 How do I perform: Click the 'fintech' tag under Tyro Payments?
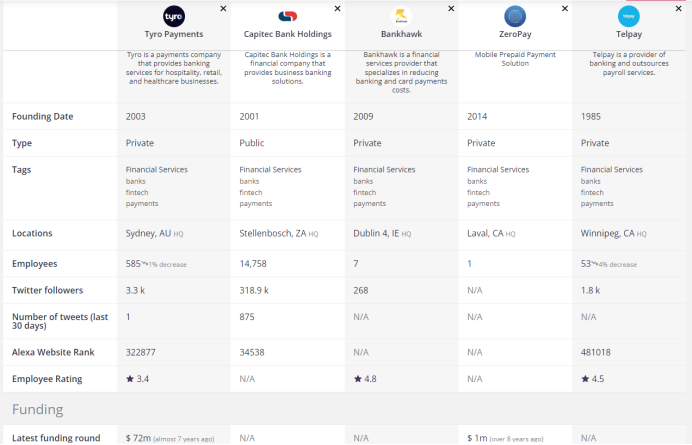click(137, 192)
